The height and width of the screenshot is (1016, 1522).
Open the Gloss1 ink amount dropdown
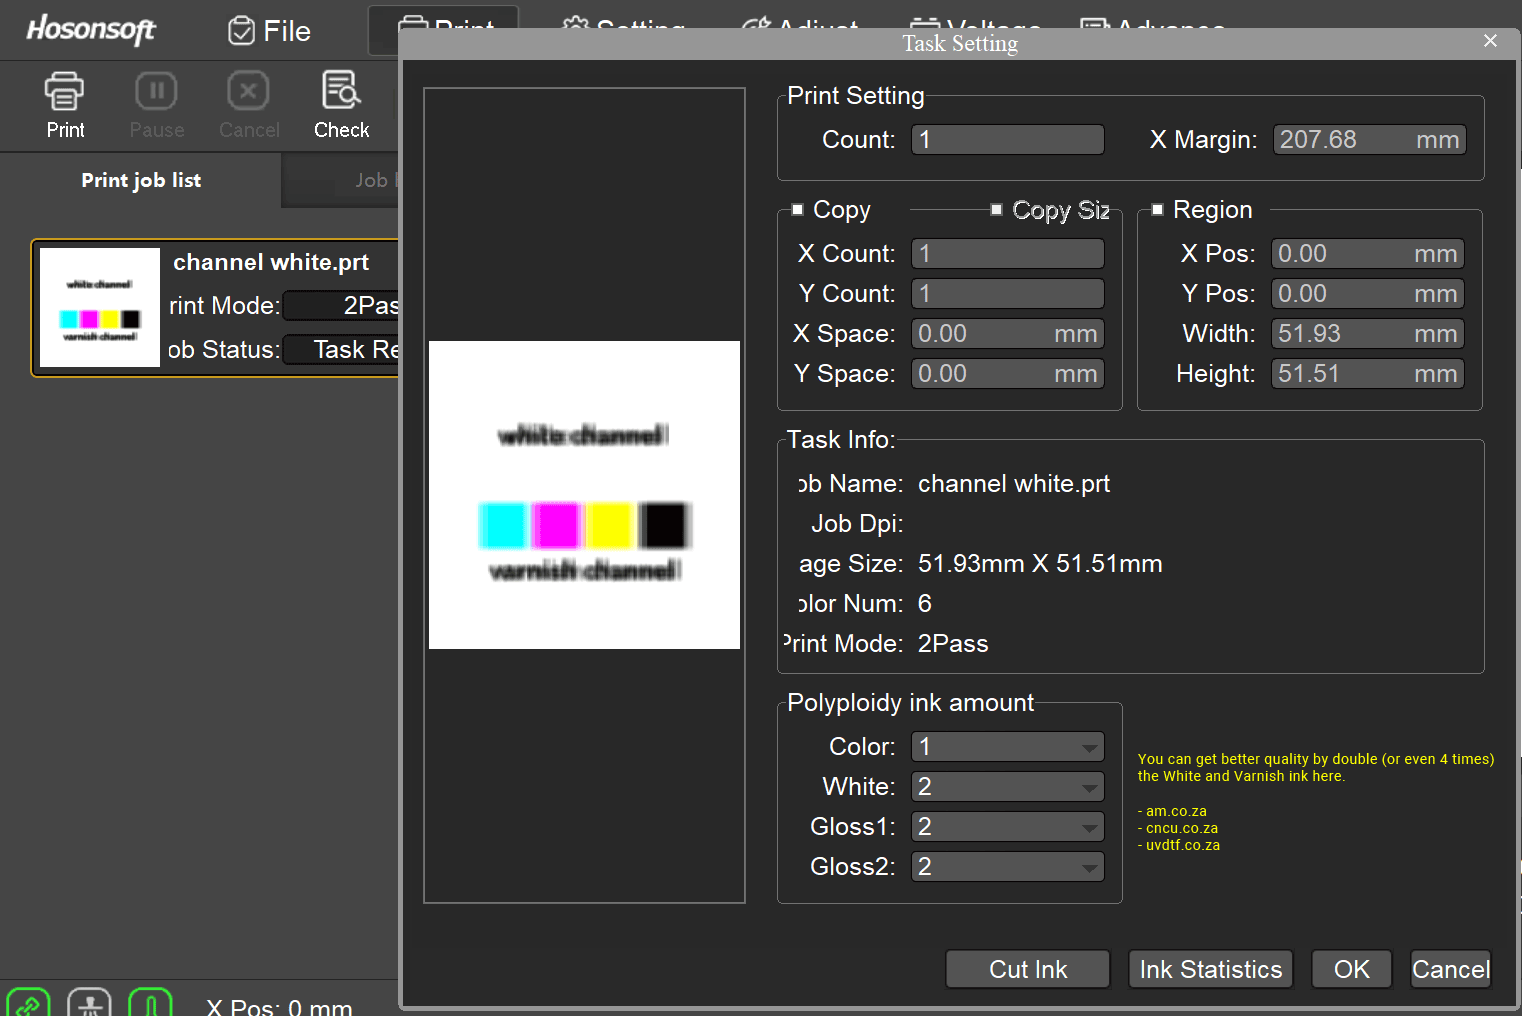[x=1088, y=826]
